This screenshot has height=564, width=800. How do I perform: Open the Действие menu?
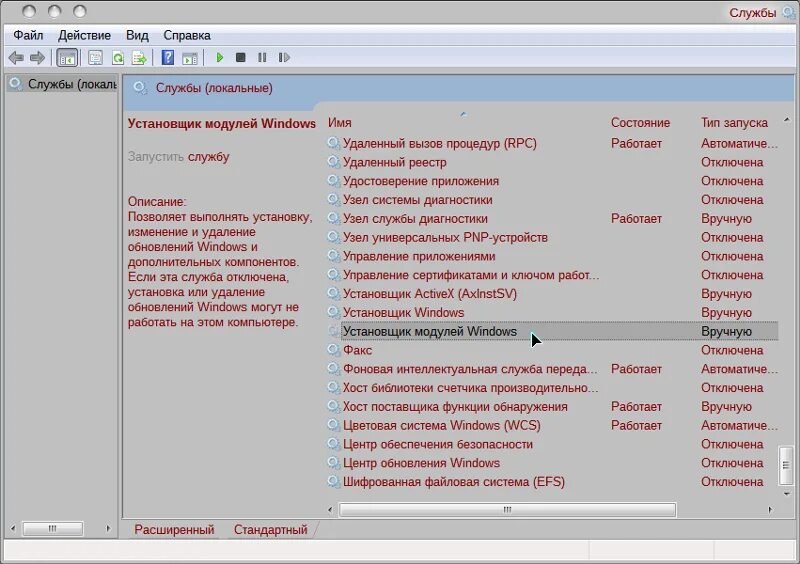tap(84, 35)
